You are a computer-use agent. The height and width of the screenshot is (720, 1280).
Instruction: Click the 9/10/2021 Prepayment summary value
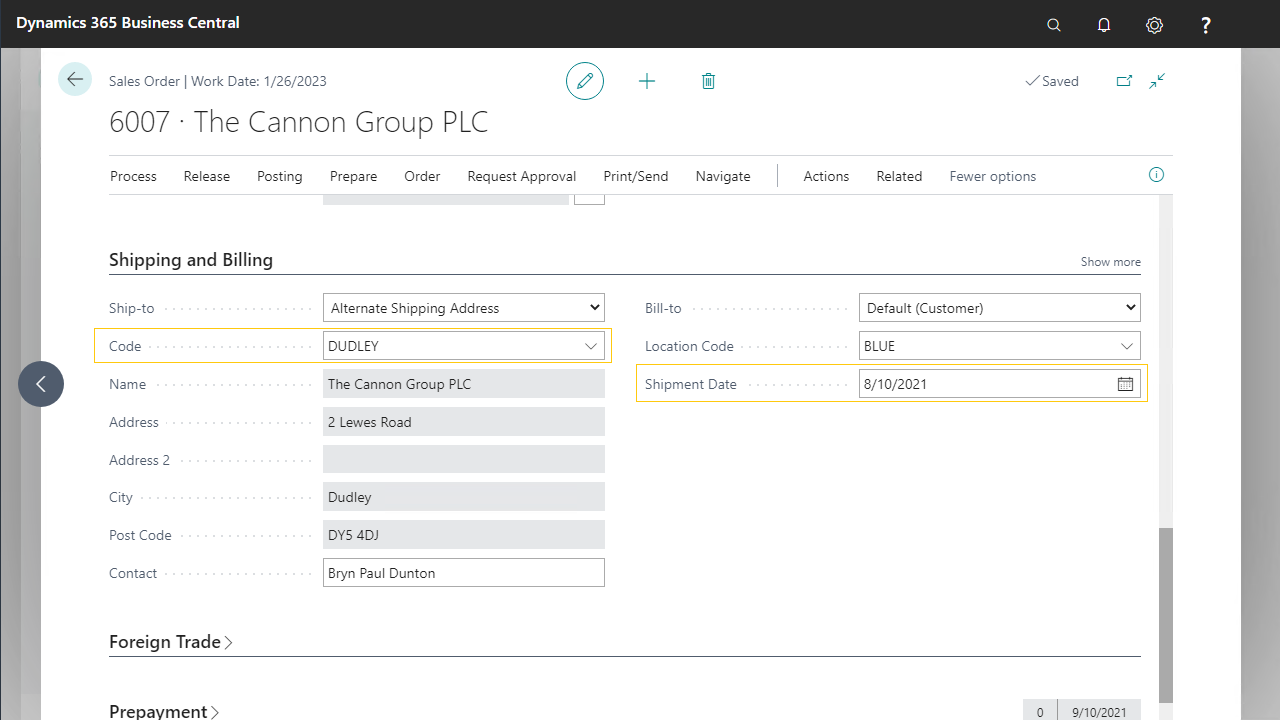pos(1099,712)
